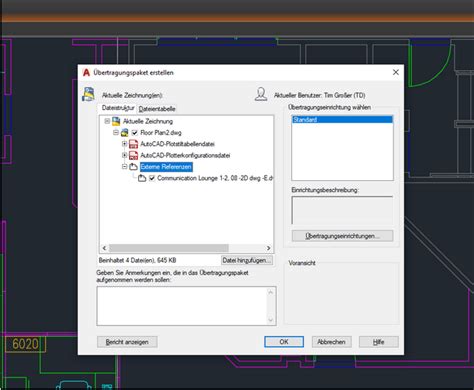Click the Bericht anzeigen button
Viewport: 474px width, 390px height.
(127, 342)
